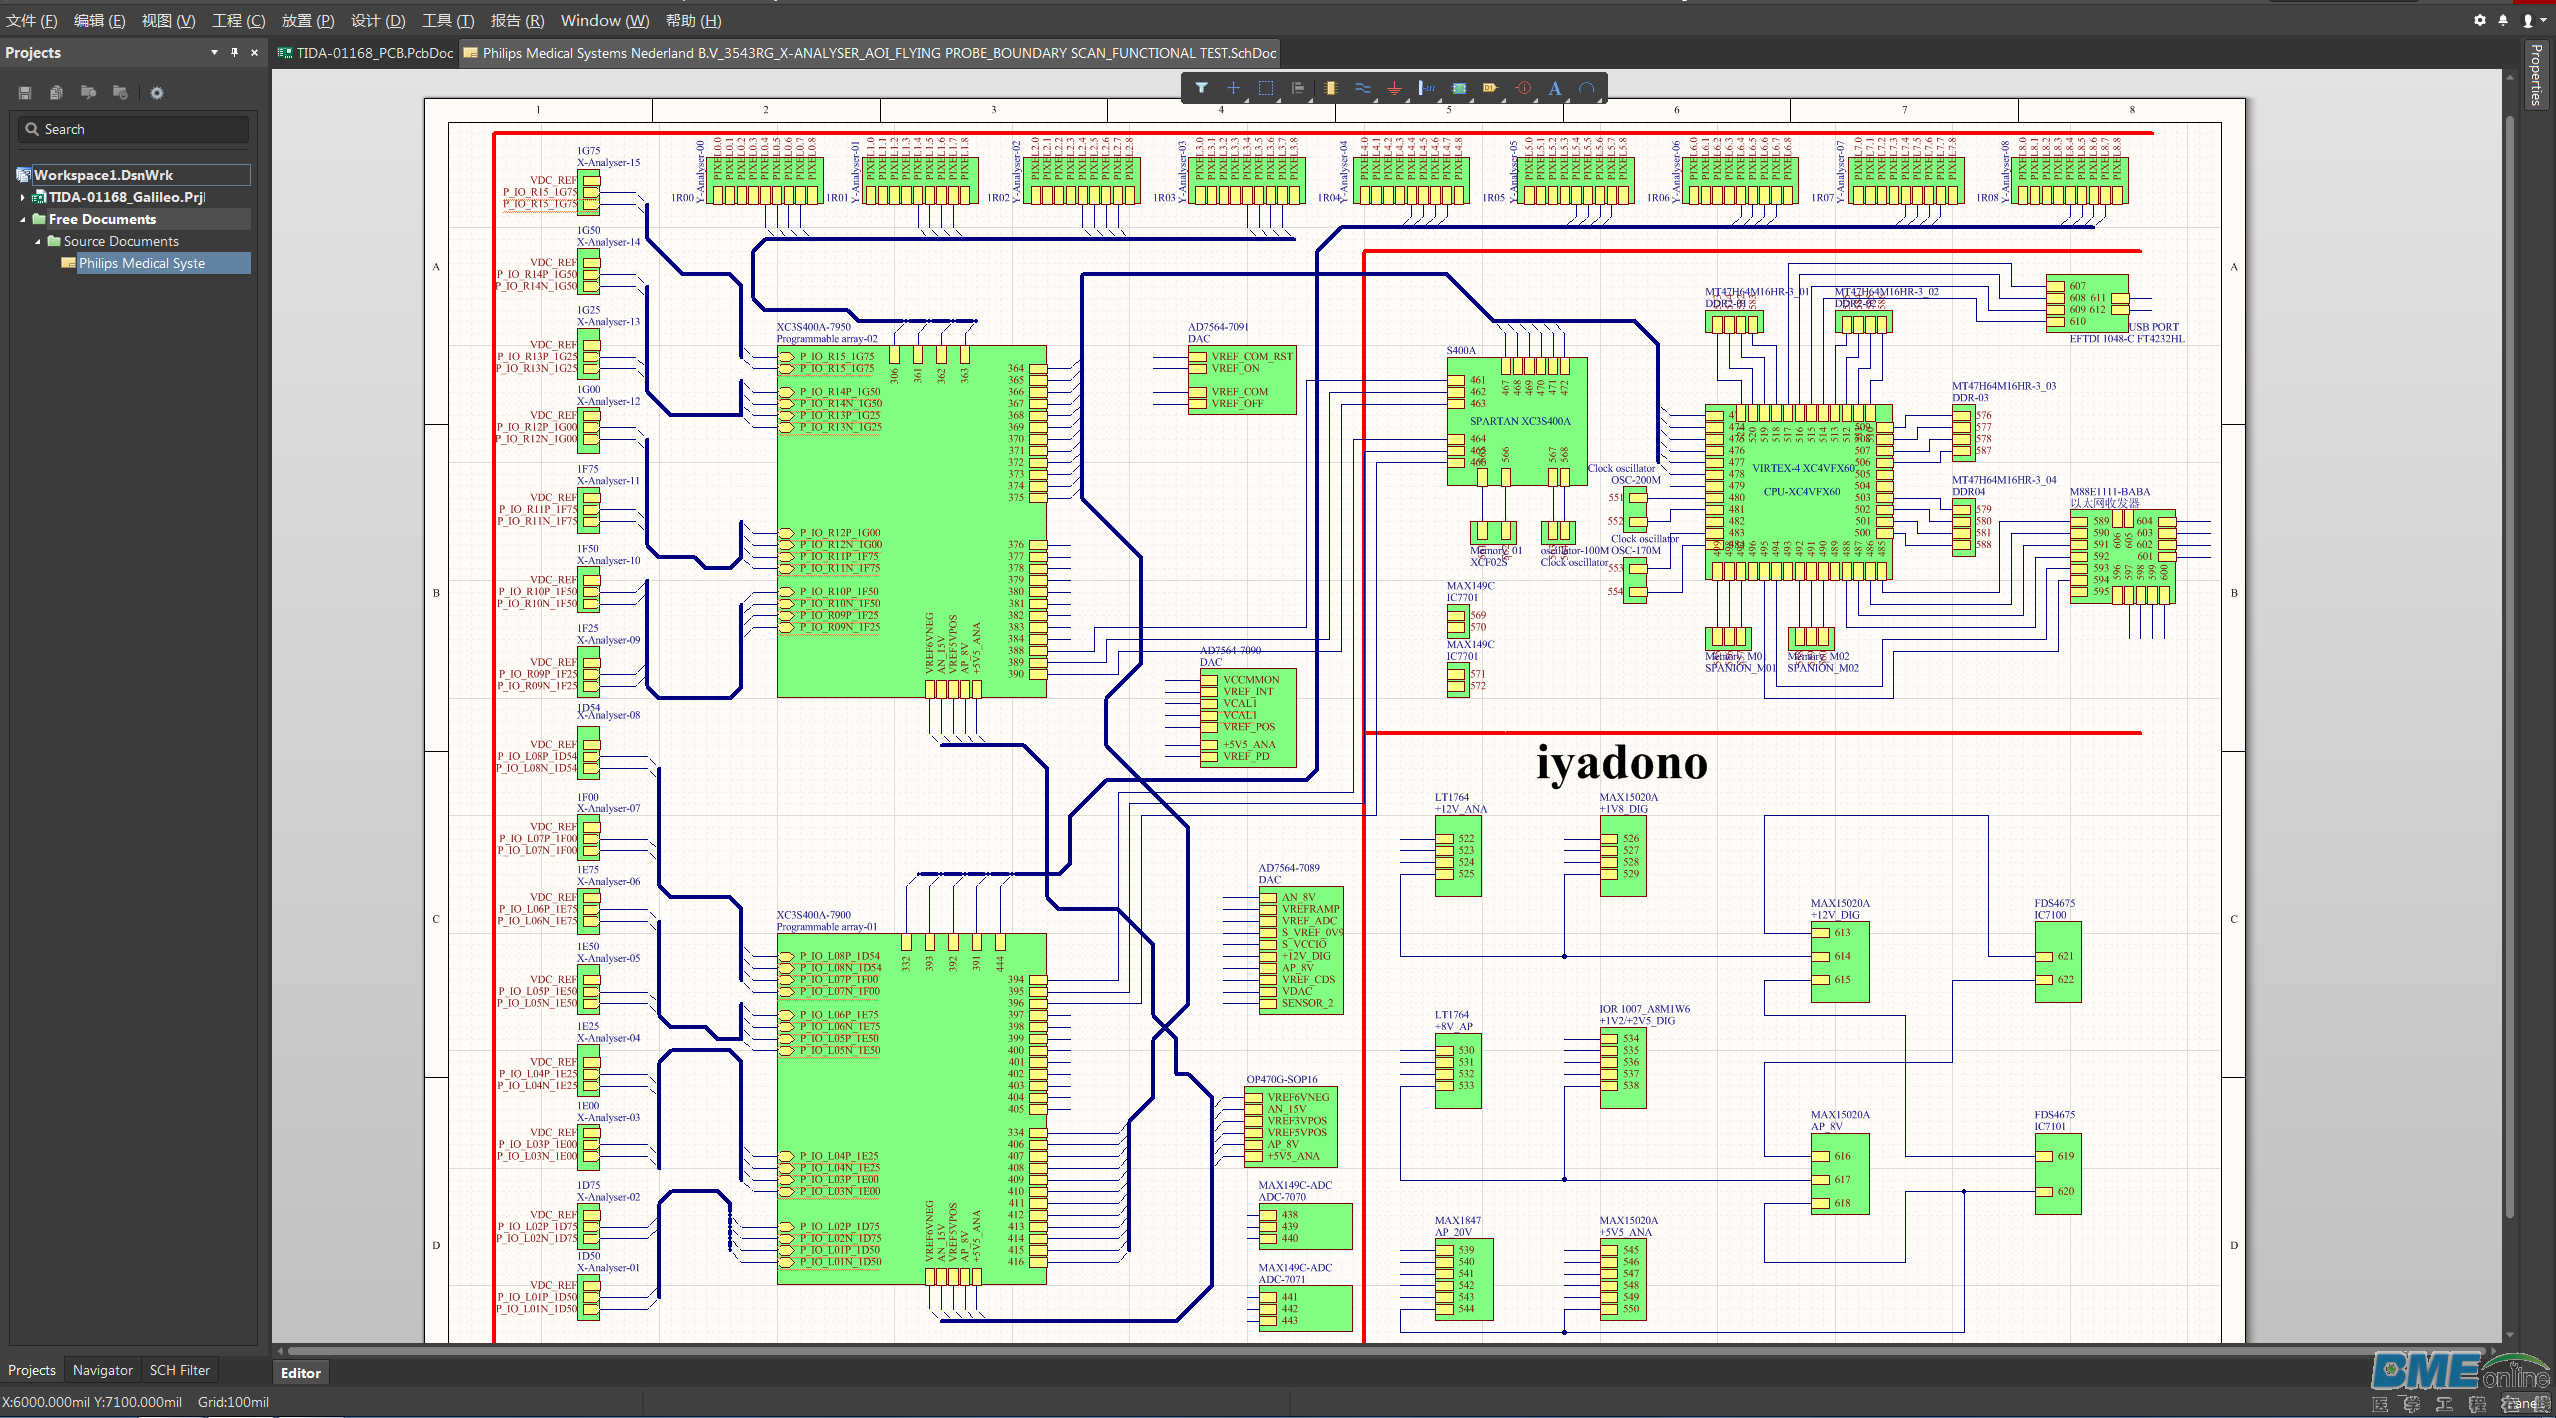
Task: Collapse the Free Documents folder
Action: pyautogui.click(x=23, y=219)
